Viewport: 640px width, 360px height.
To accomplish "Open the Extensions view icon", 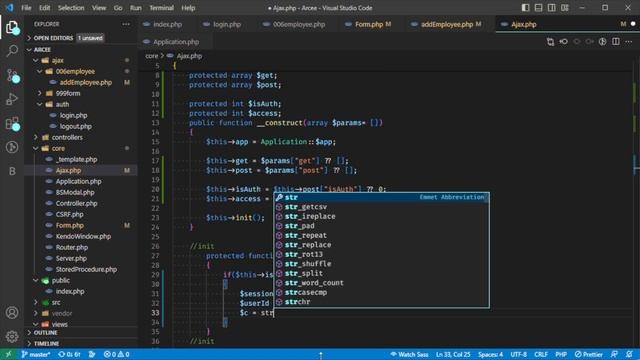I will click(12, 124).
